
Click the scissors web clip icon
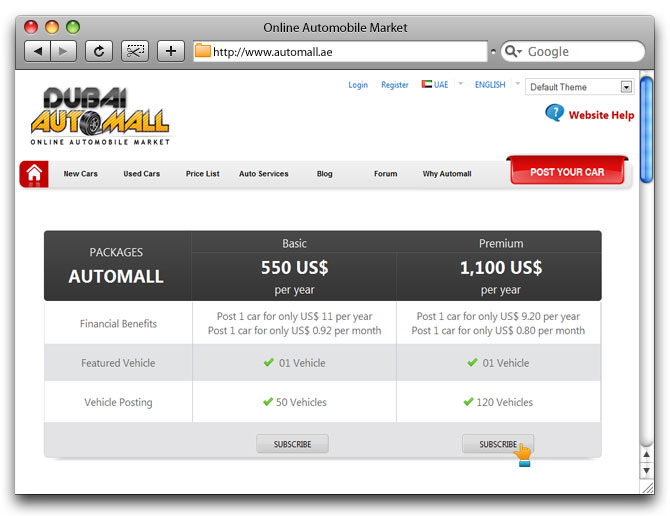[x=135, y=51]
